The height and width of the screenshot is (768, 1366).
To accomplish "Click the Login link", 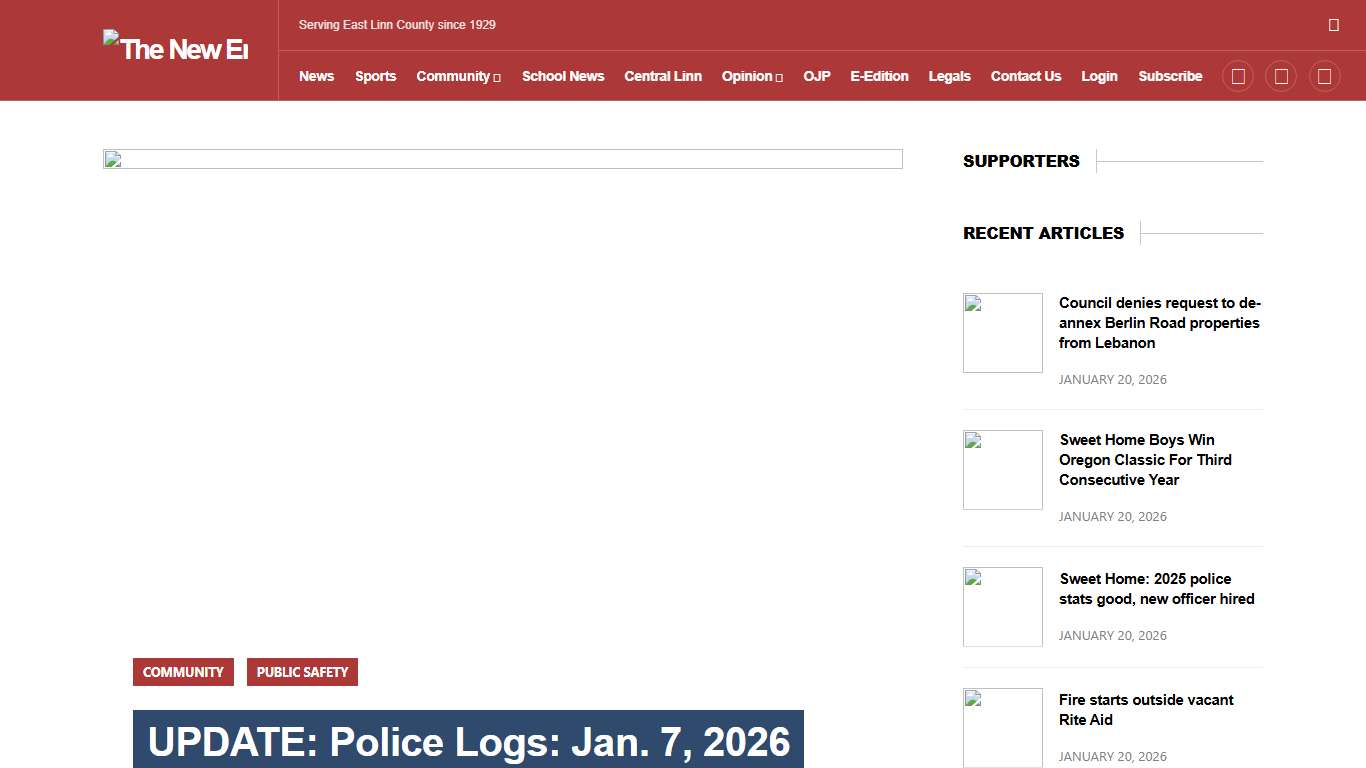I will pos(1099,76).
